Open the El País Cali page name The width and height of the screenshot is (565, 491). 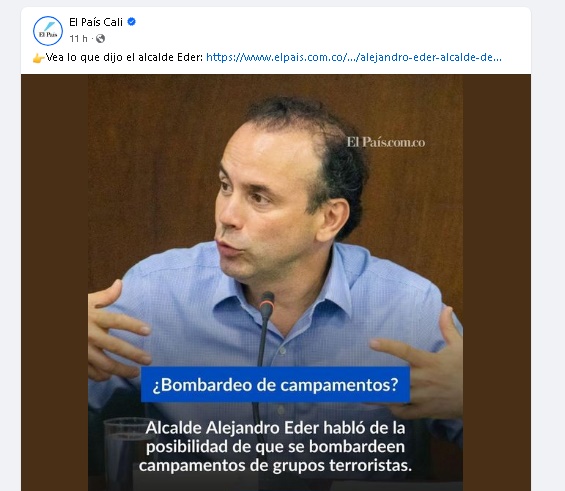click(96, 22)
